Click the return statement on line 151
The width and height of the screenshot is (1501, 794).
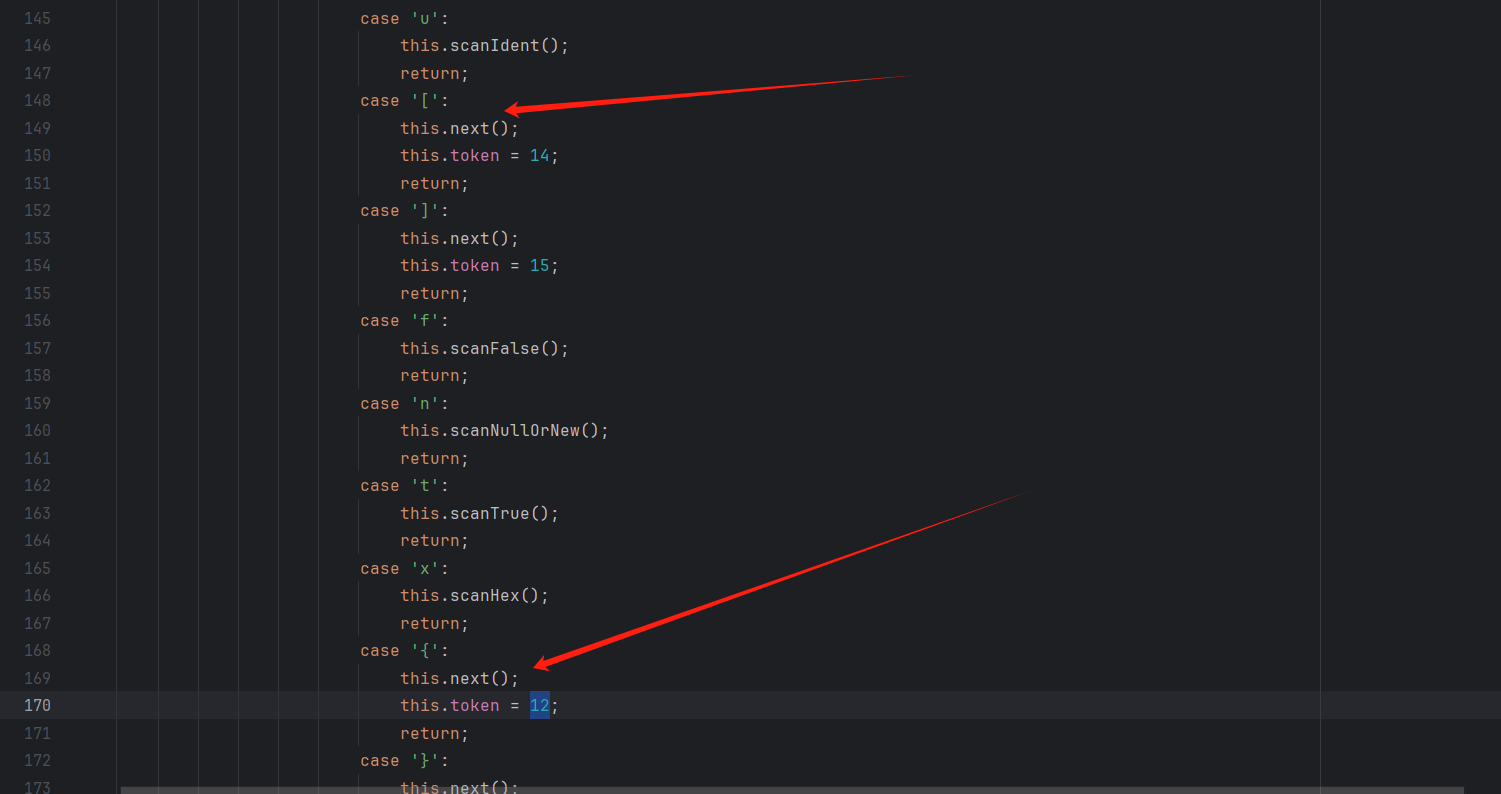(435, 183)
